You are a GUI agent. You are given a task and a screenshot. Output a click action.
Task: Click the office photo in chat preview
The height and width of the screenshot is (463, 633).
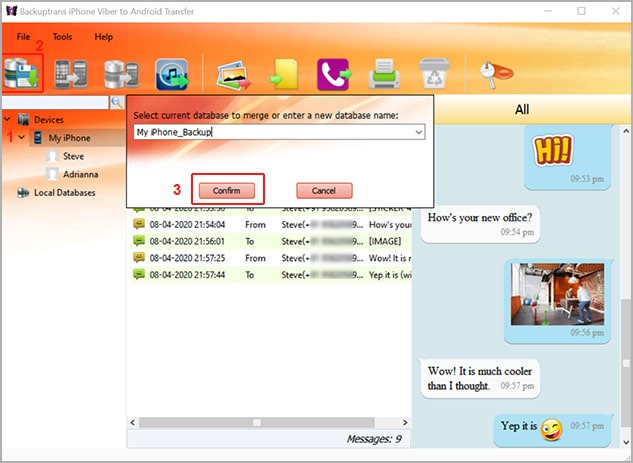pos(558,294)
